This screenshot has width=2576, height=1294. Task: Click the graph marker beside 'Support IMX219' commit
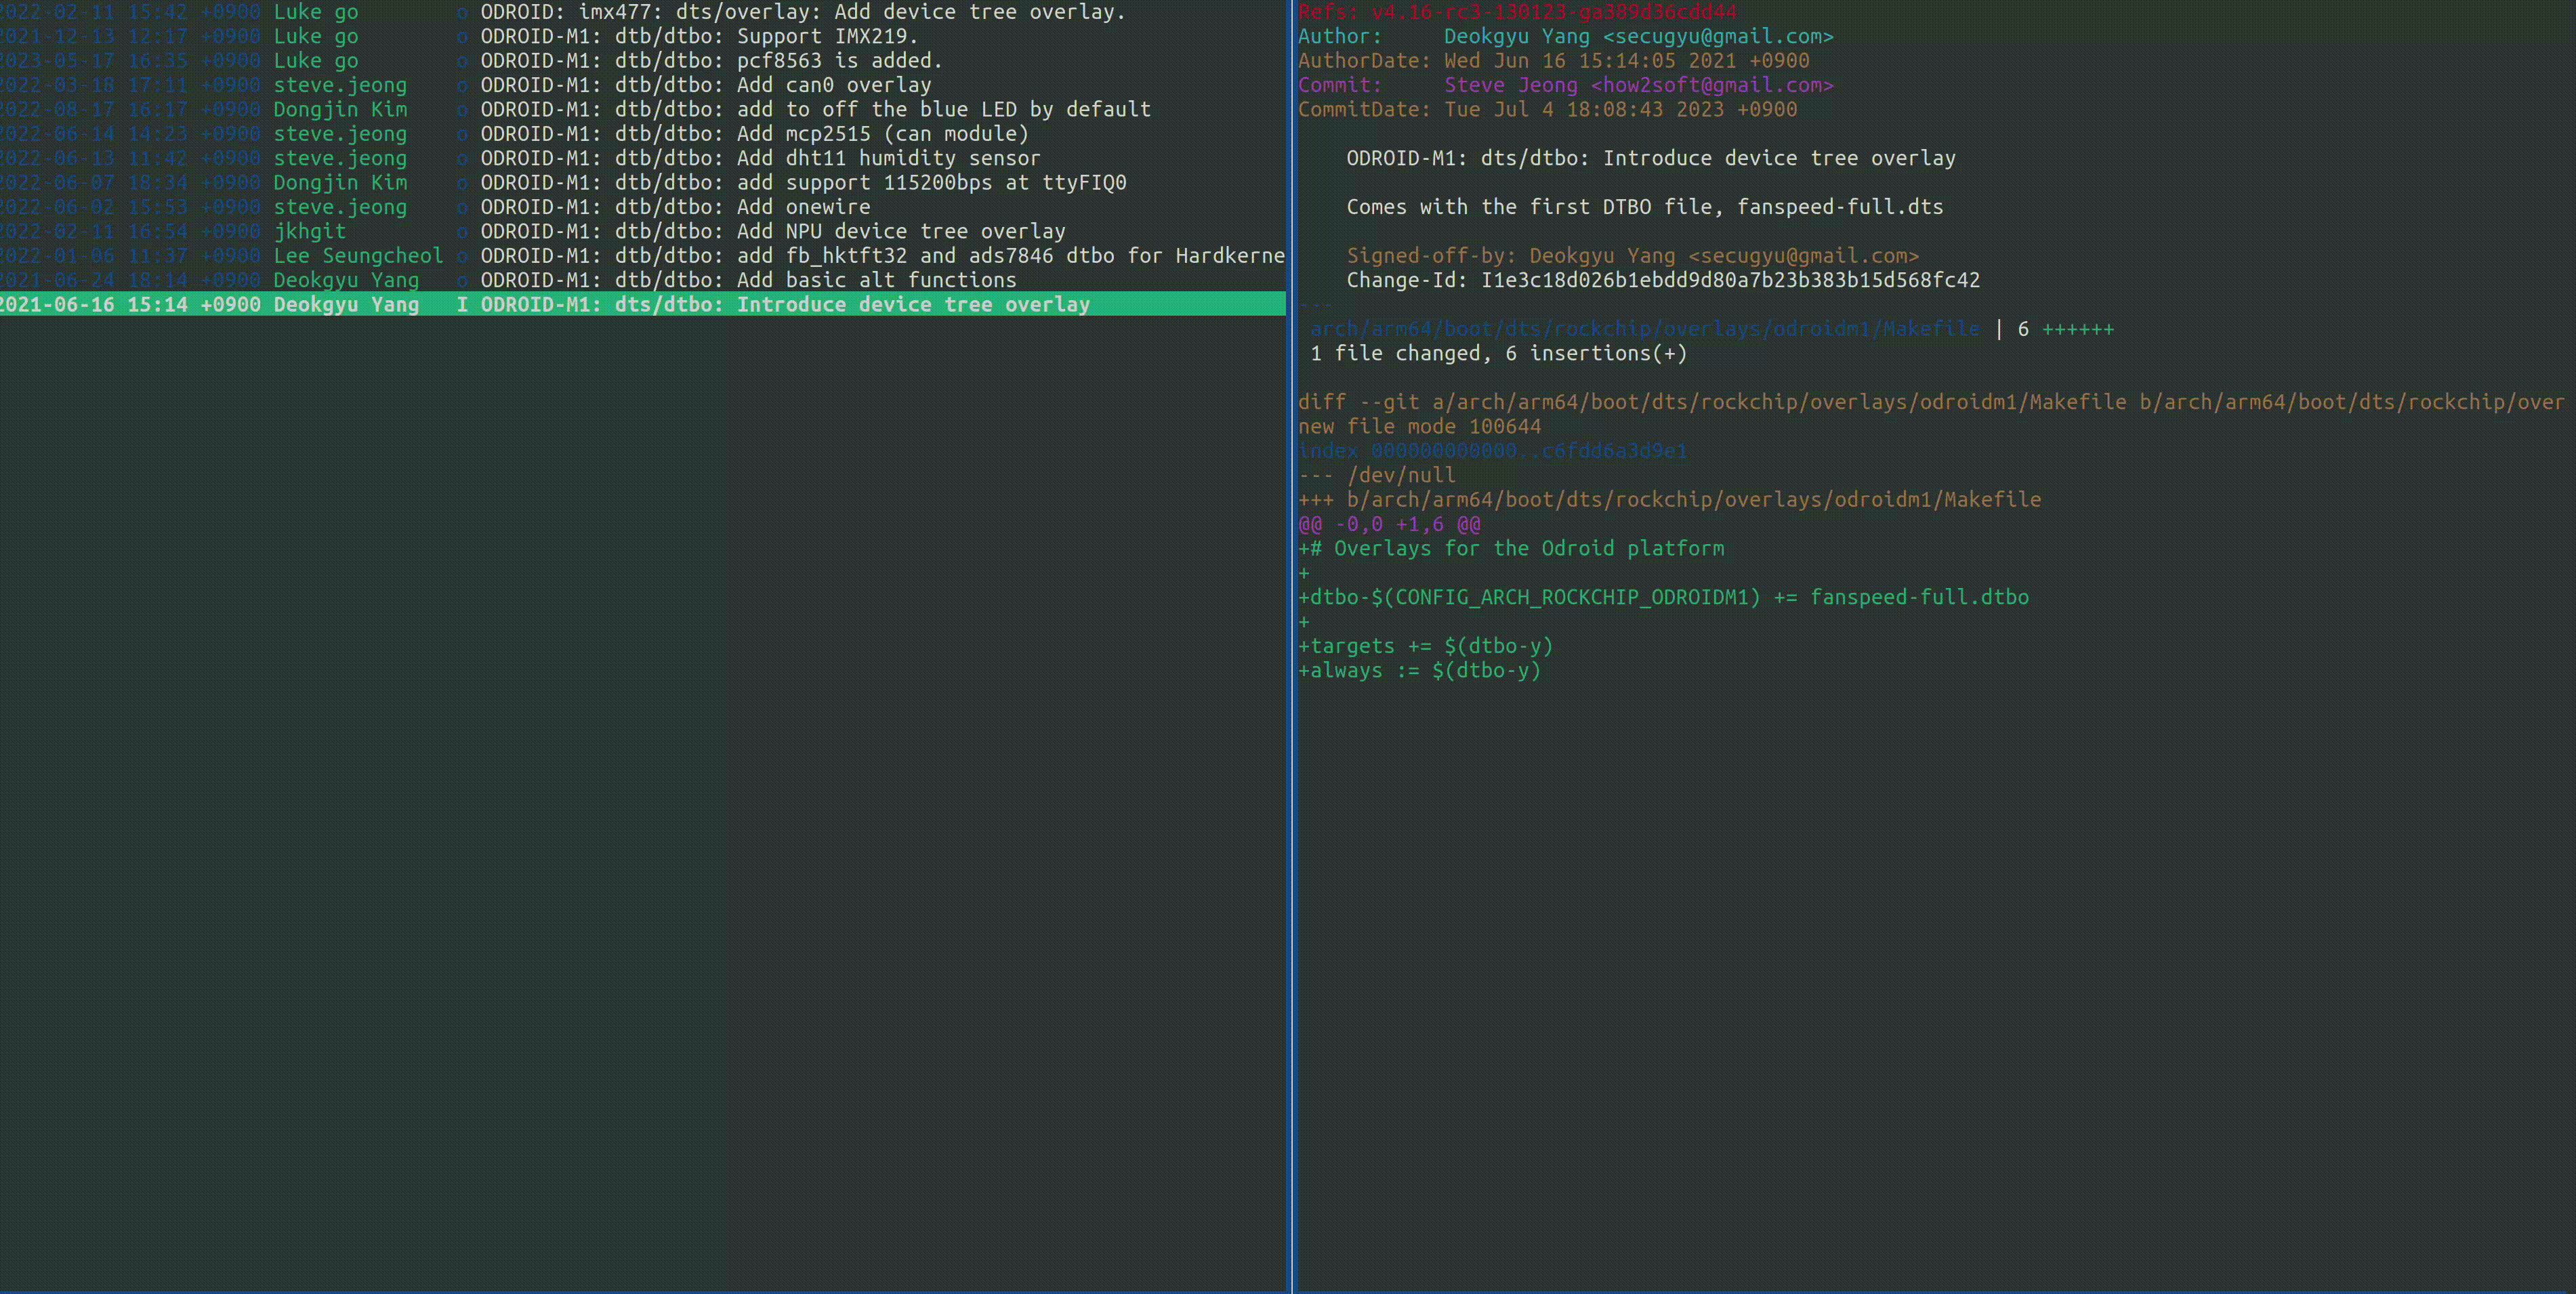[x=462, y=37]
